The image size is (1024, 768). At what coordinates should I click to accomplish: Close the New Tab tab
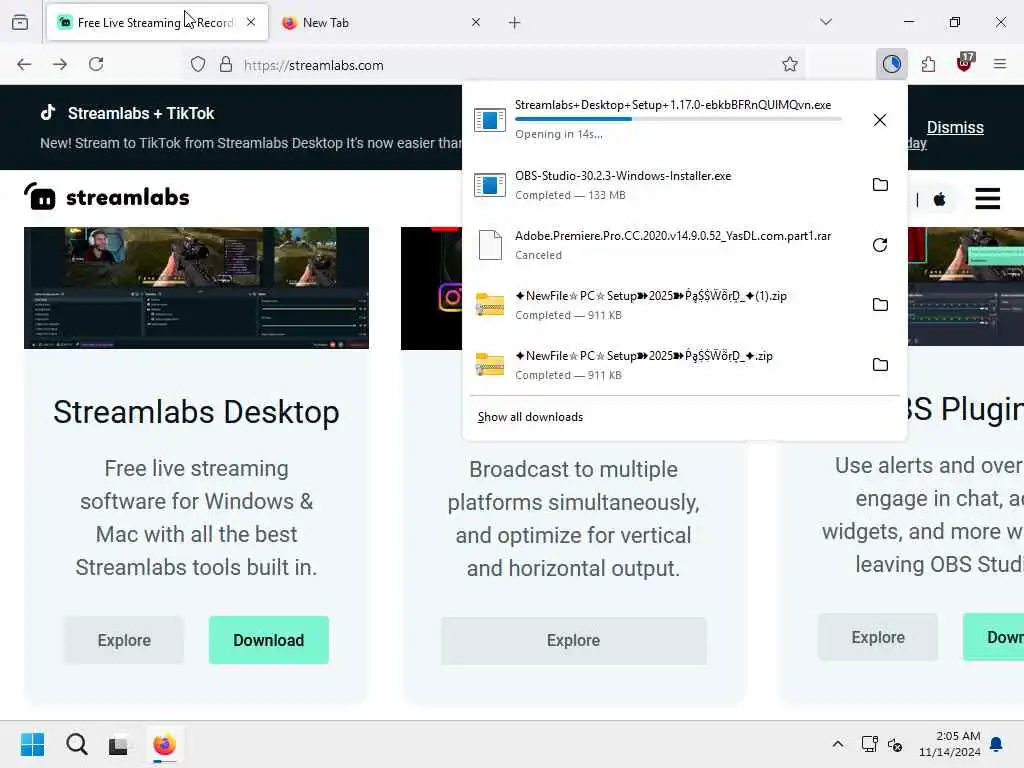click(x=475, y=22)
